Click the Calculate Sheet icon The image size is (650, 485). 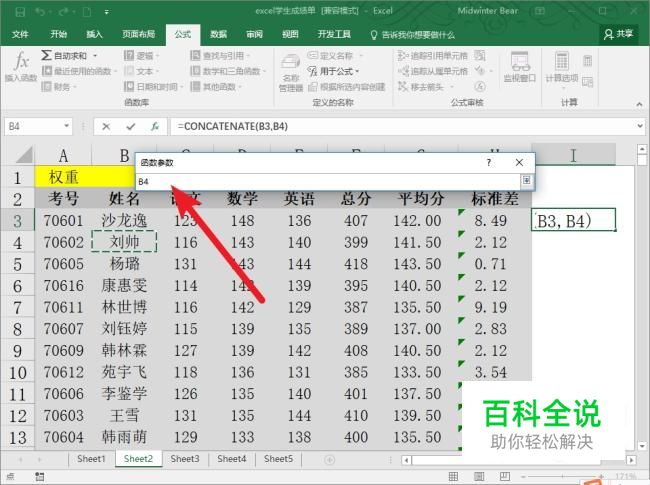click(x=587, y=82)
